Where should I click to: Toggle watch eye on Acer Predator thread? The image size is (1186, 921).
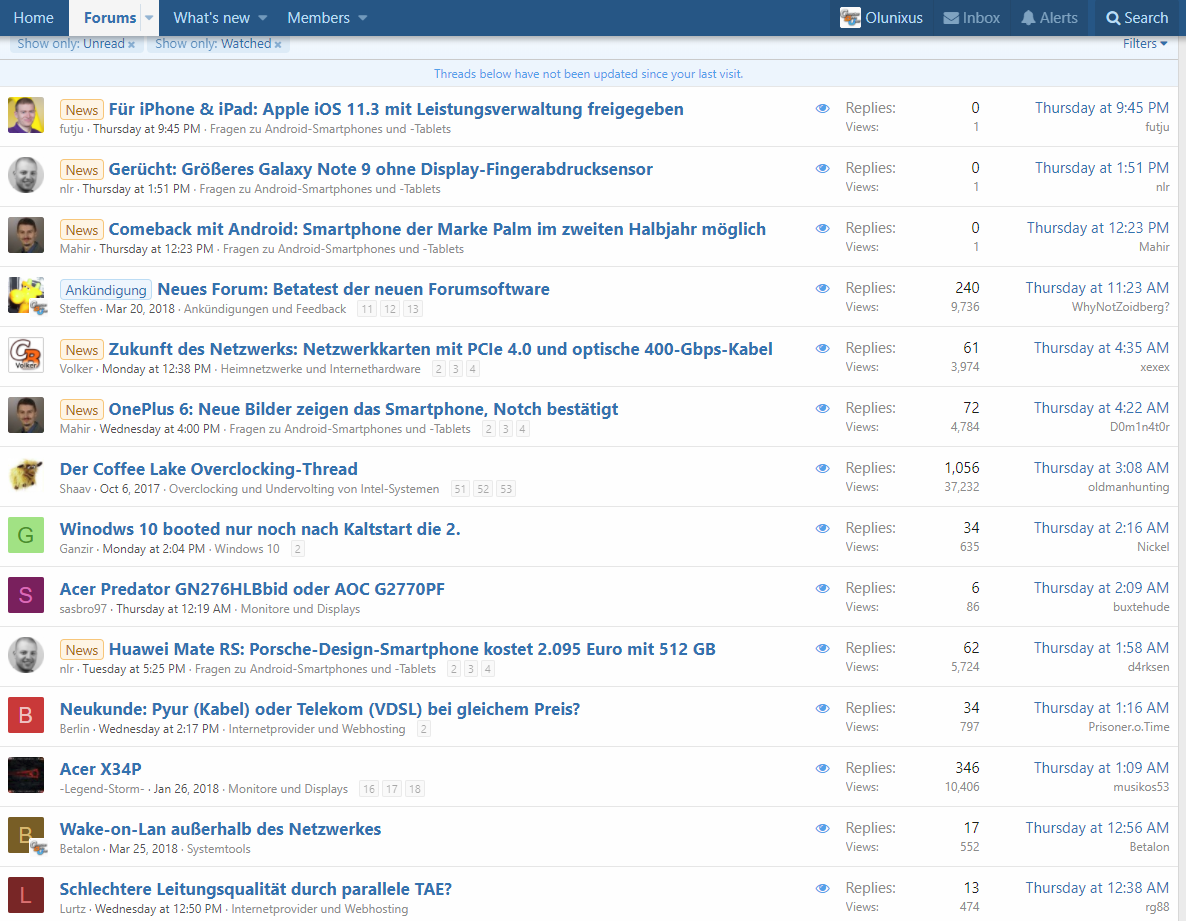pyautogui.click(x=823, y=588)
